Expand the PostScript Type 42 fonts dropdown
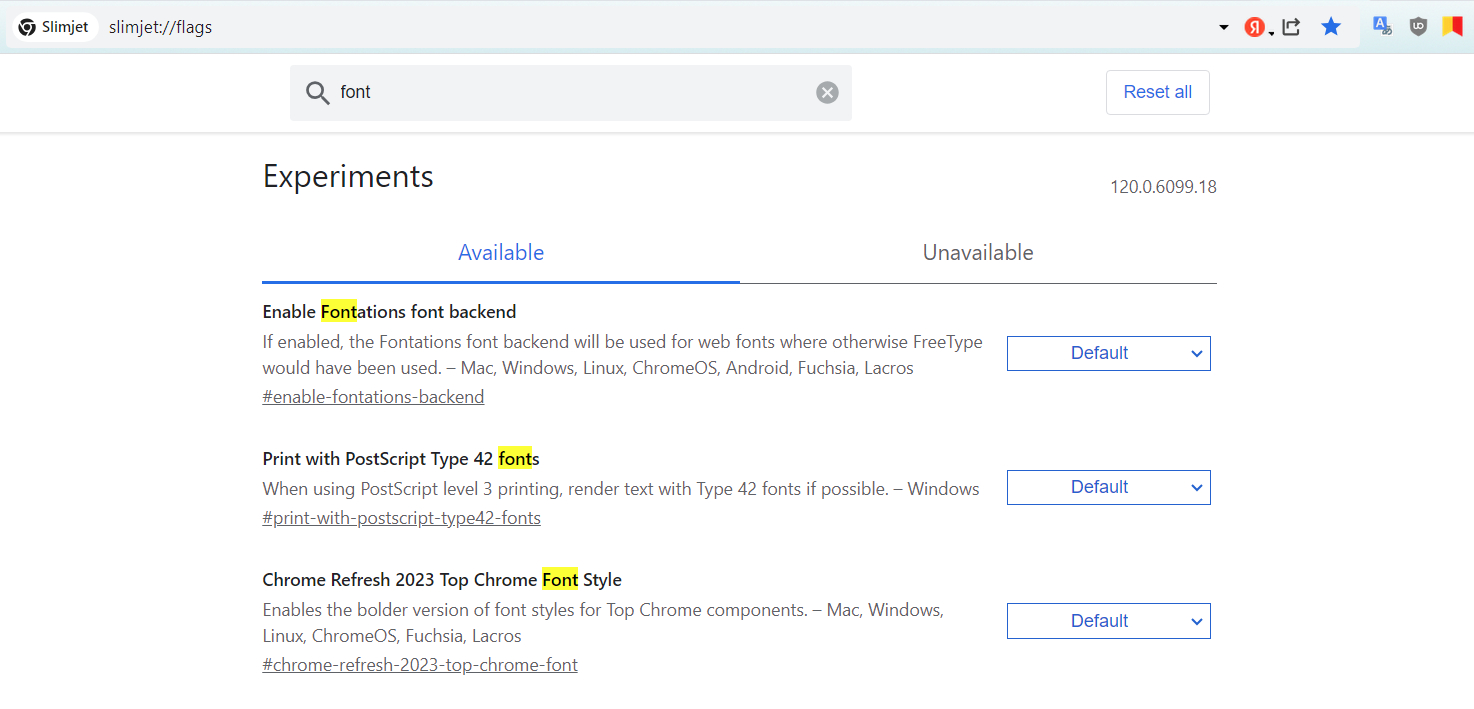 pos(1108,488)
